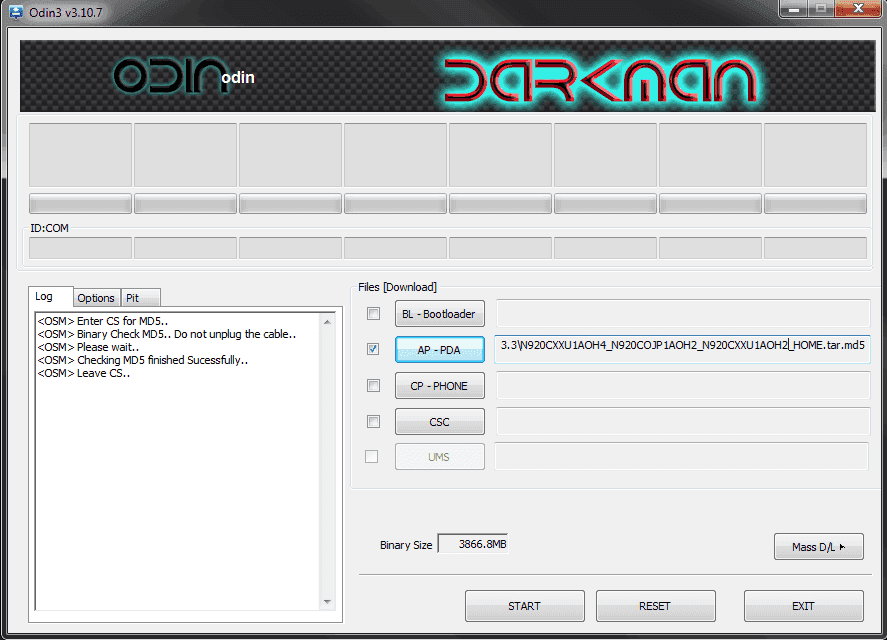
Task: Click log line 'Please wait..'
Action: [x=88, y=347]
